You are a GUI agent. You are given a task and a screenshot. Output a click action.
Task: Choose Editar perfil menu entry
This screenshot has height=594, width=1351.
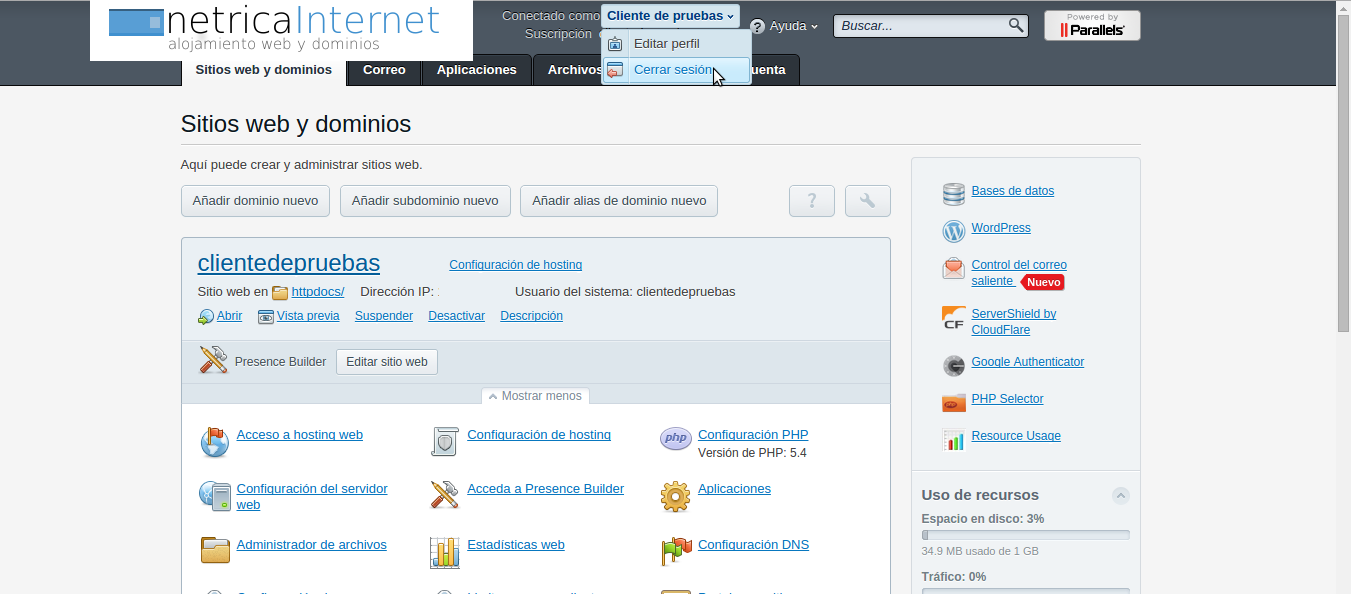[666, 44]
